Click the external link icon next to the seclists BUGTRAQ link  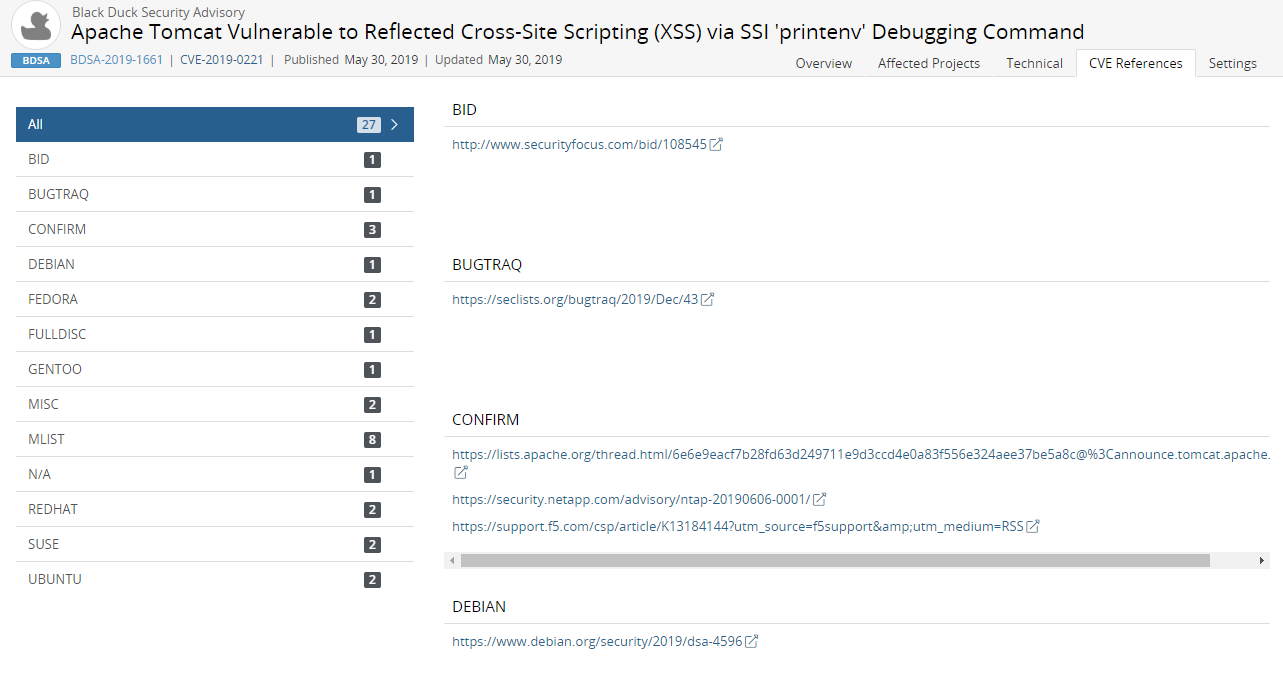pyautogui.click(x=708, y=298)
